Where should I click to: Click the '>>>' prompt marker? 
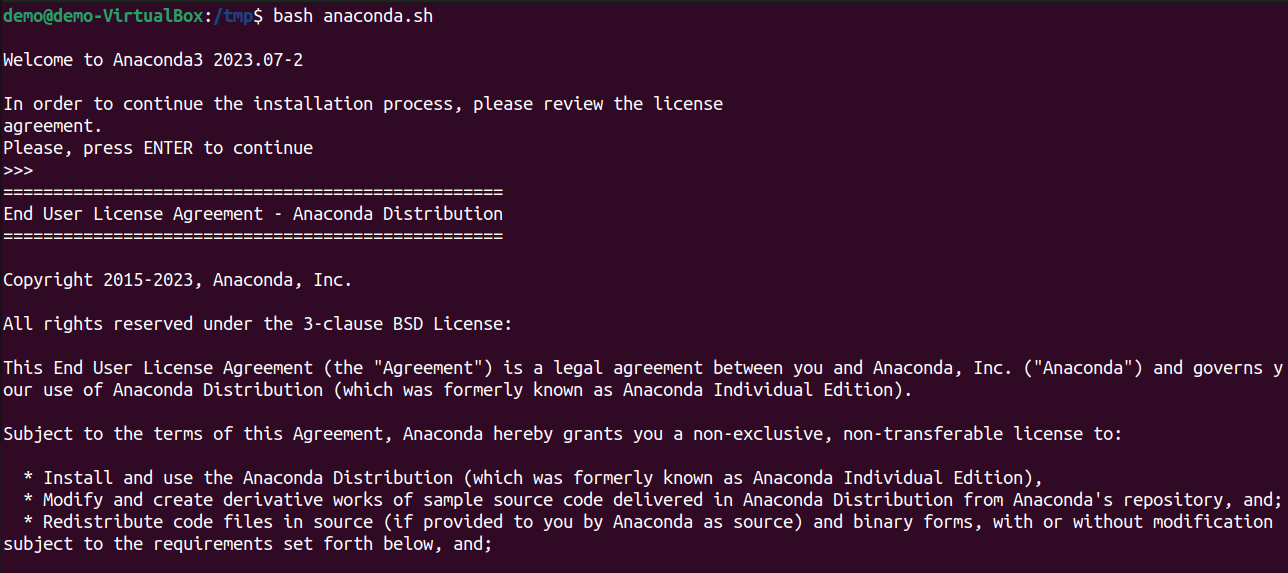[x=18, y=170]
